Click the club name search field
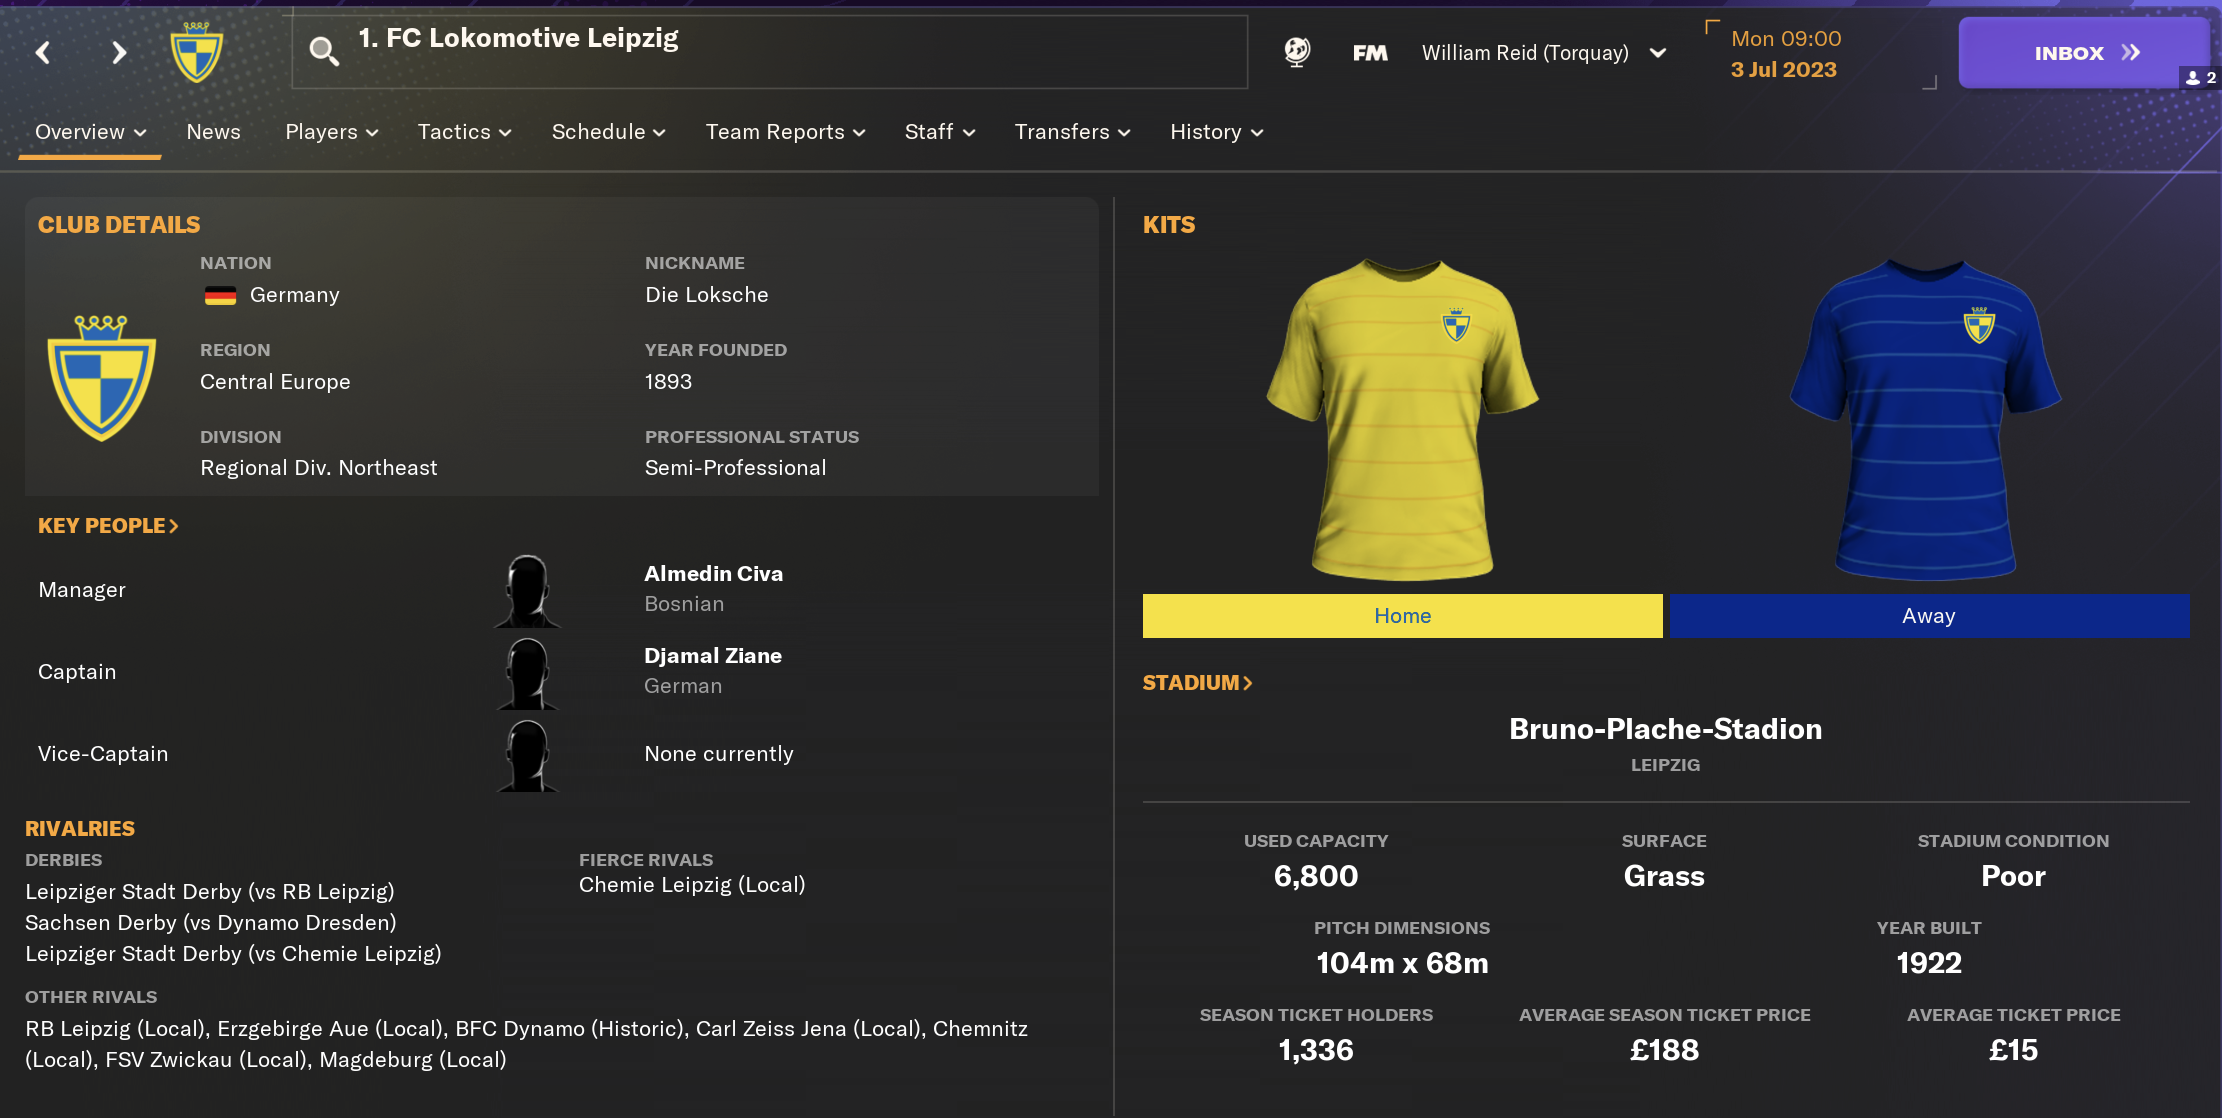2222x1118 pixels. coord(770,52)
